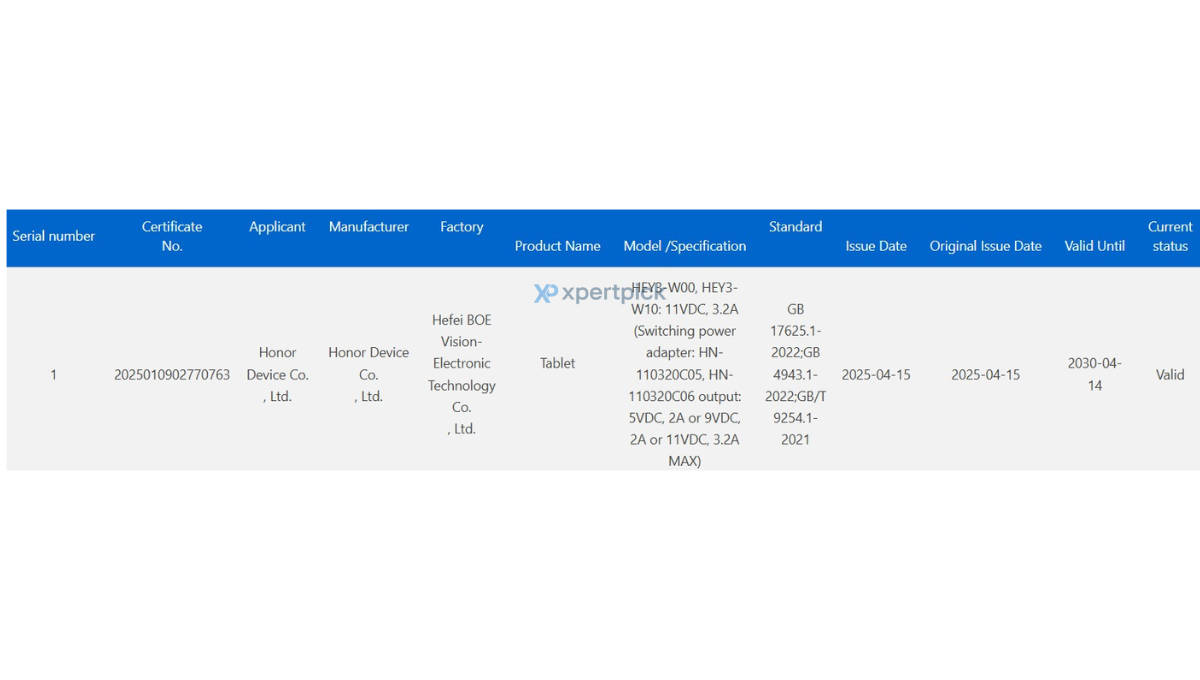Click the Product Name column header
Screen dimensions: 1200x680
click(x=558, y=246)
